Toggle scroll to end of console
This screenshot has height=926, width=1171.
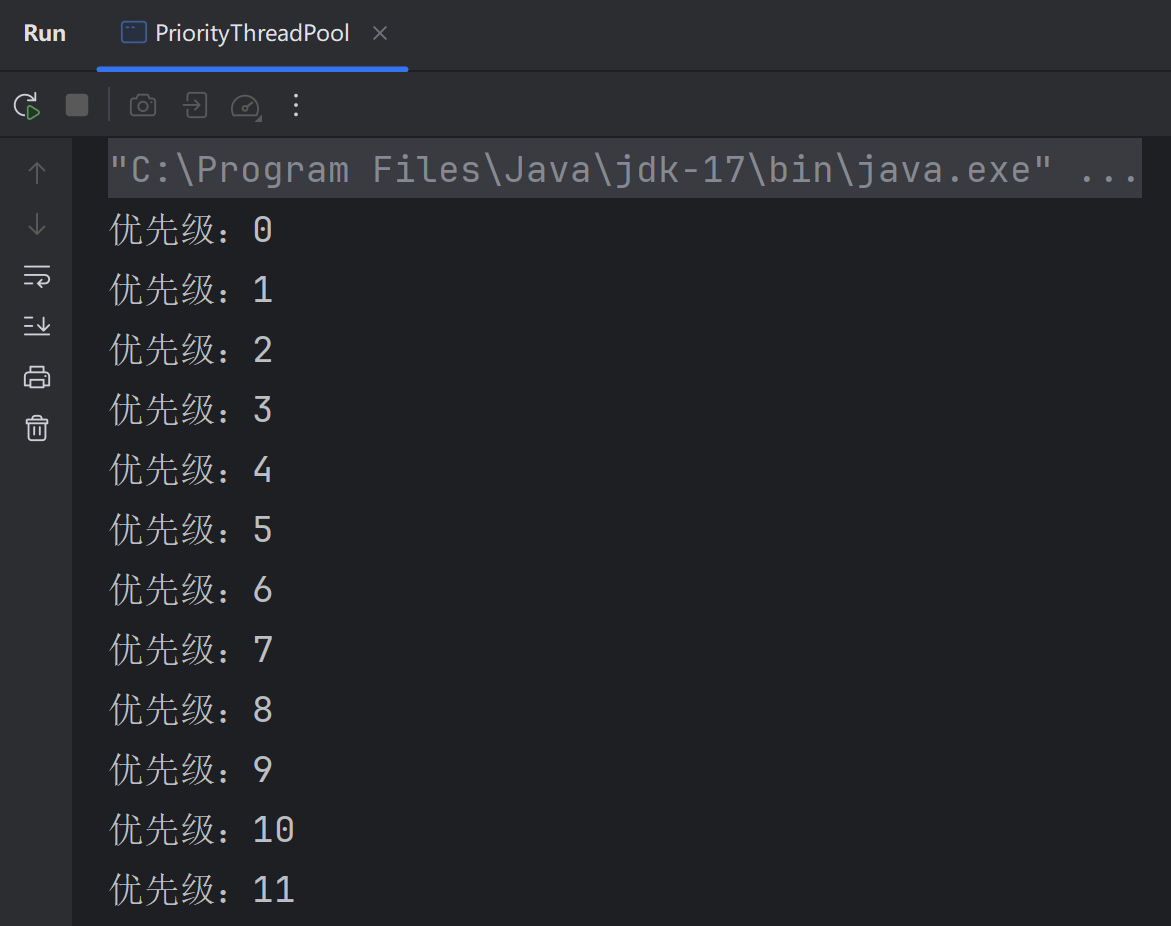tap(37, 326)
